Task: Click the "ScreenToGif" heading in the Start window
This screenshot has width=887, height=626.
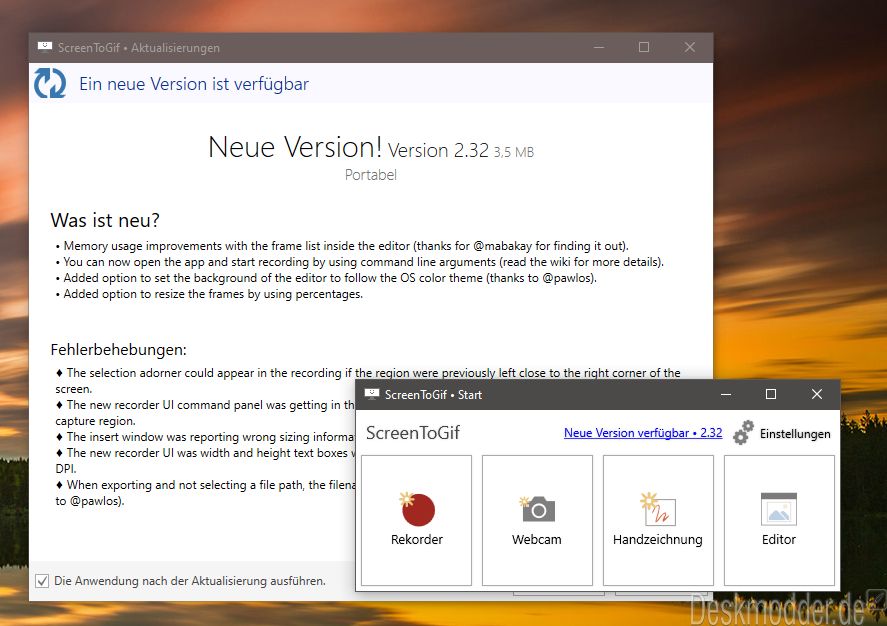Action: pos(413,433)
